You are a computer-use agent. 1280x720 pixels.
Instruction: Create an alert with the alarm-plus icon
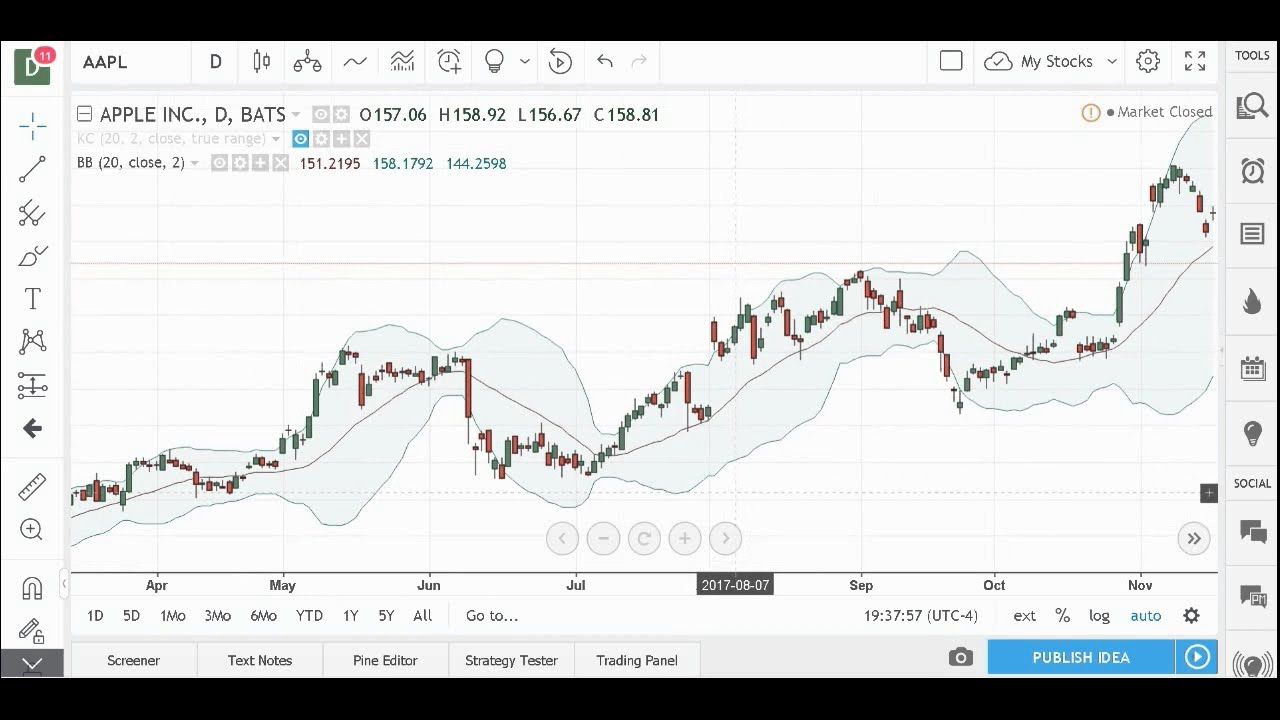pos(449,62)
